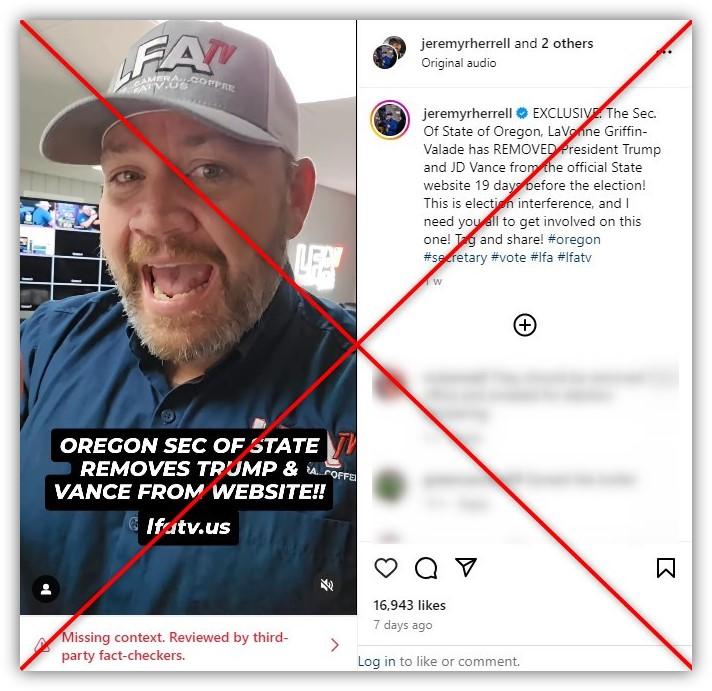The width and height of the screenshot is (712, 691).
Task: Click the video to pause playback
Action: coord(188,317)
